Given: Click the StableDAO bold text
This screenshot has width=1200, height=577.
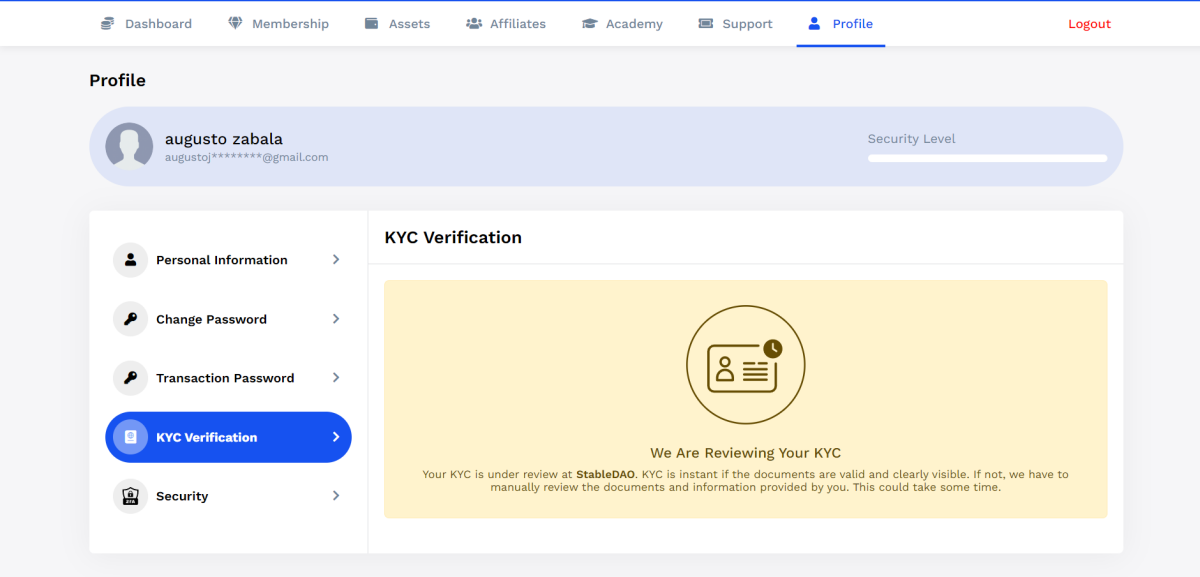Looking at the screenshot, I should click(x=606, y=474).
